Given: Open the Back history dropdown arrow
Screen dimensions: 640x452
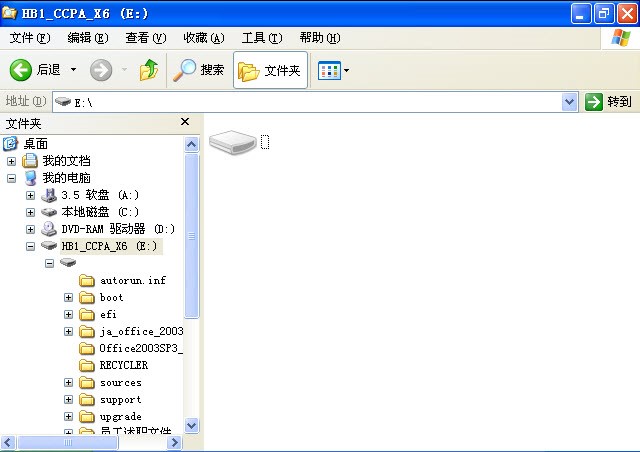Looking at the screenshot, I should pos(73,70).
